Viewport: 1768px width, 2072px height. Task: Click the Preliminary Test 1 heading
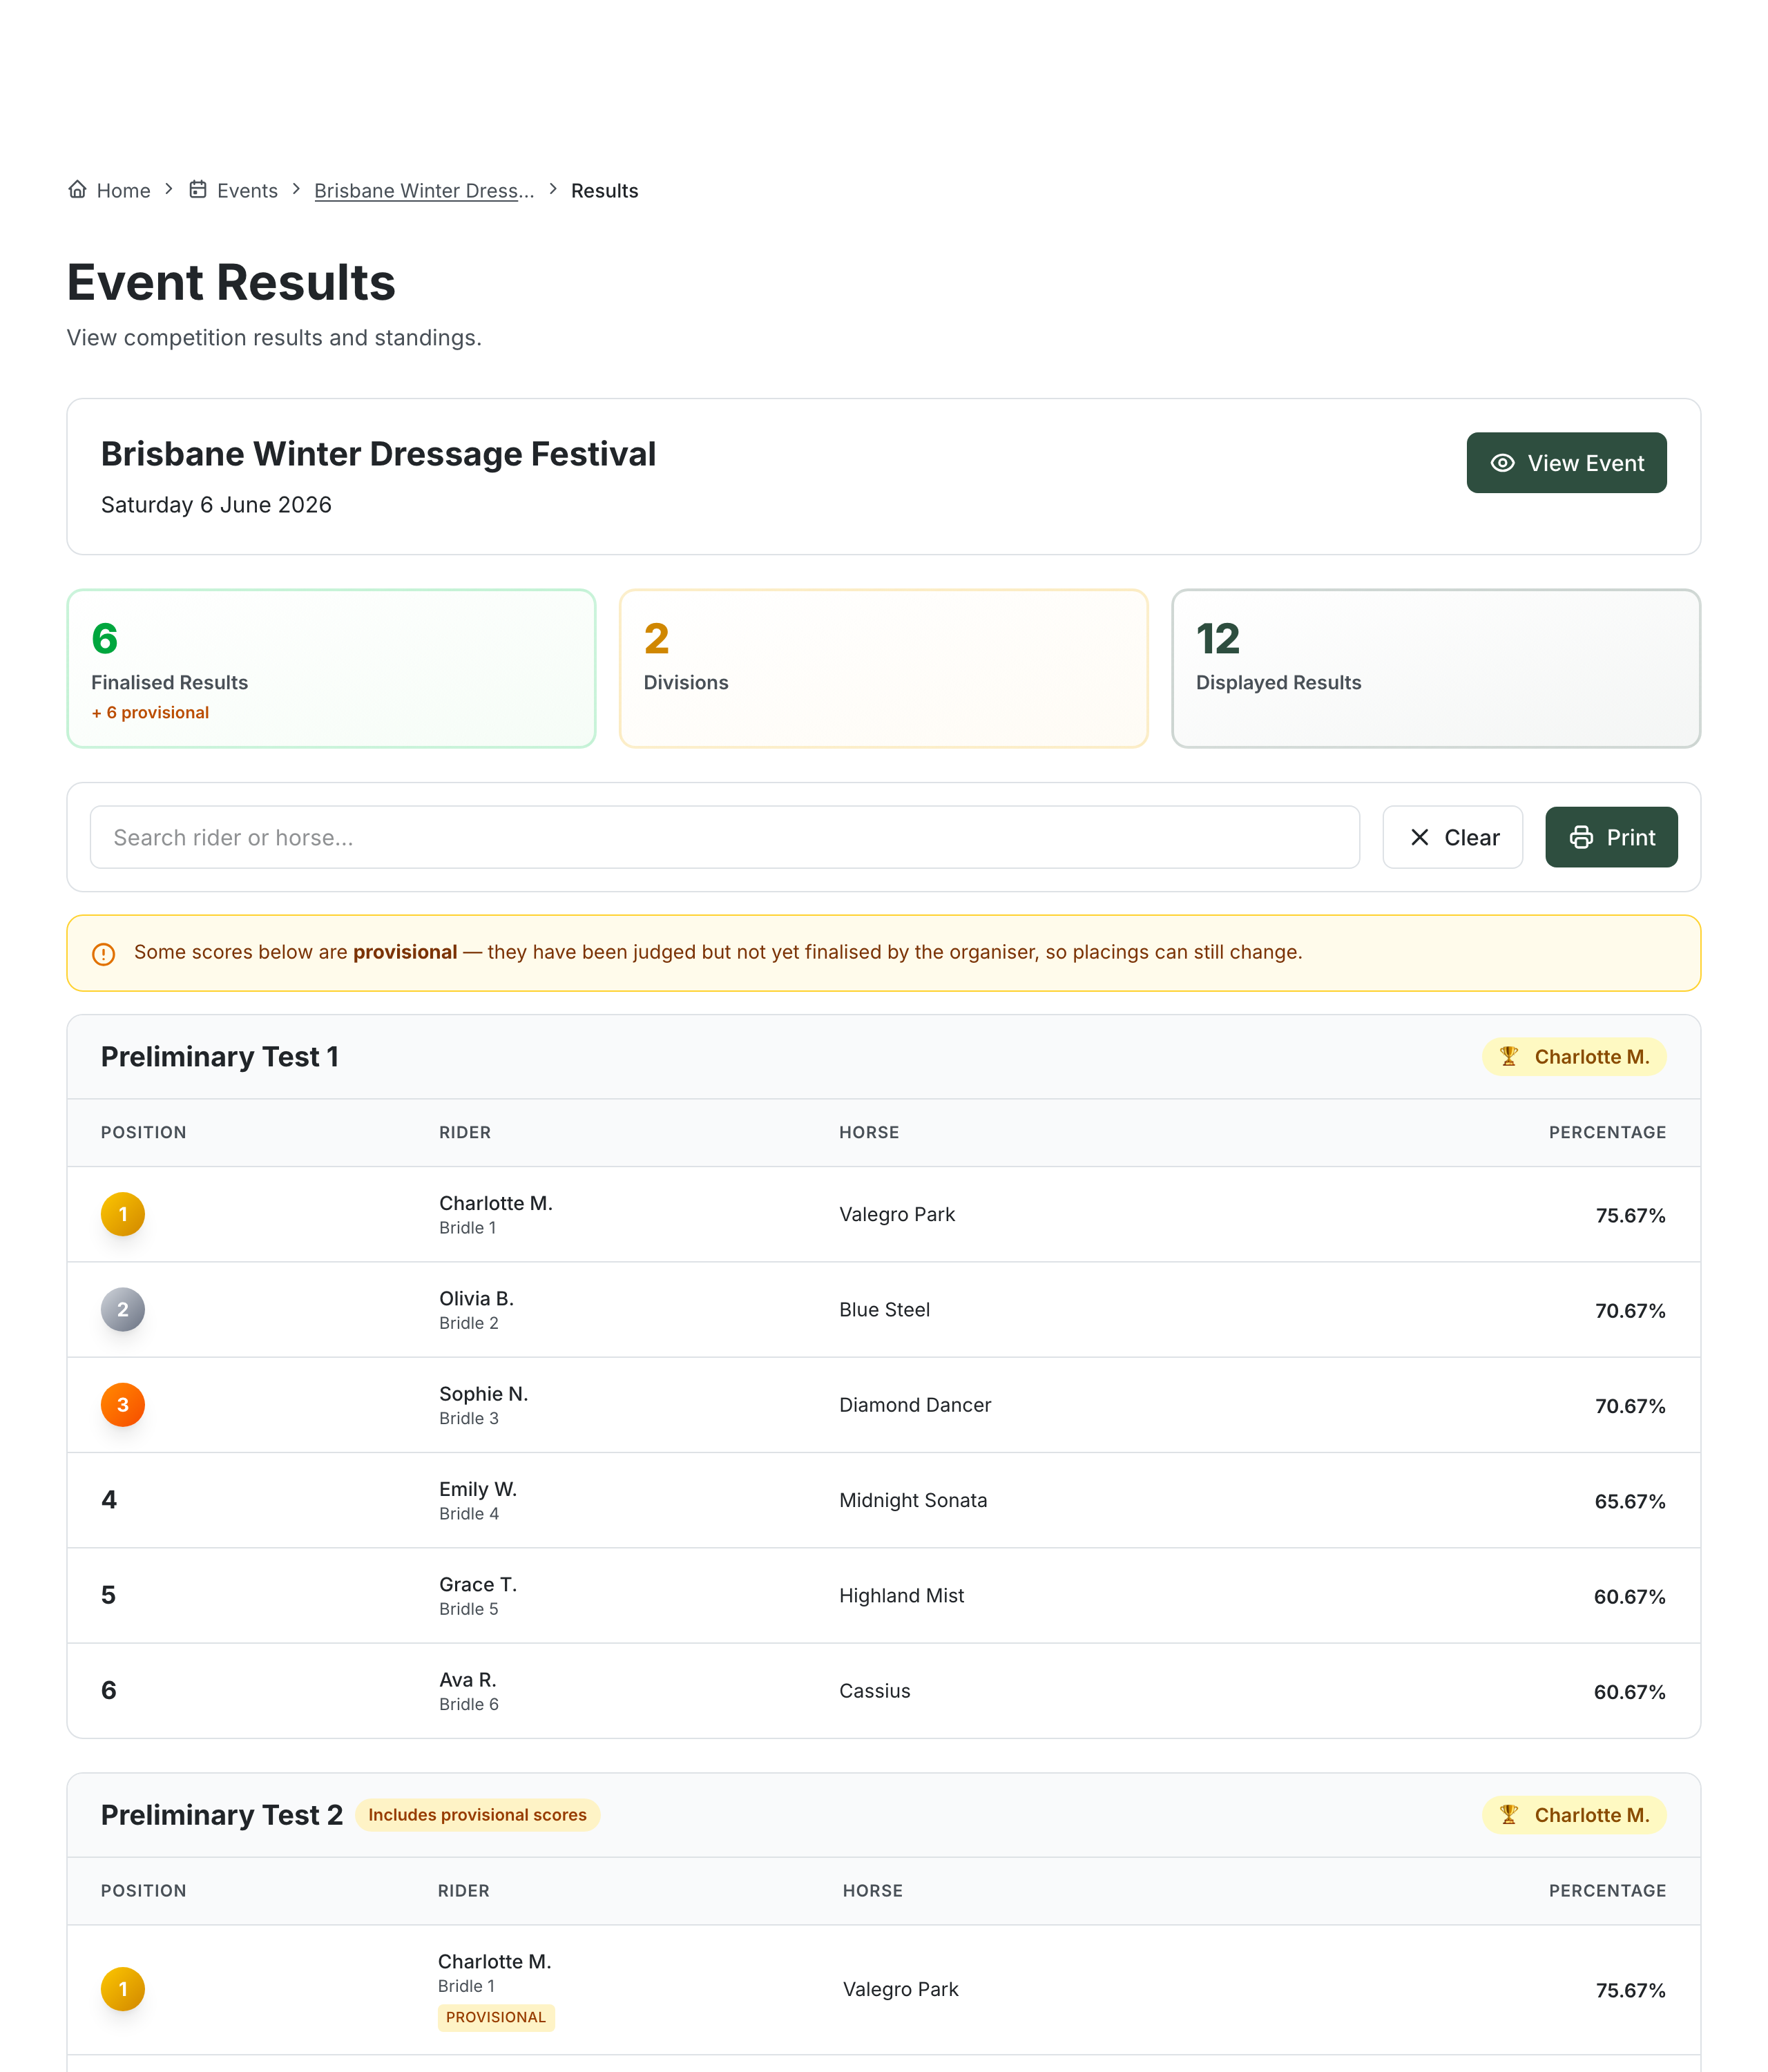[220, 1056]
